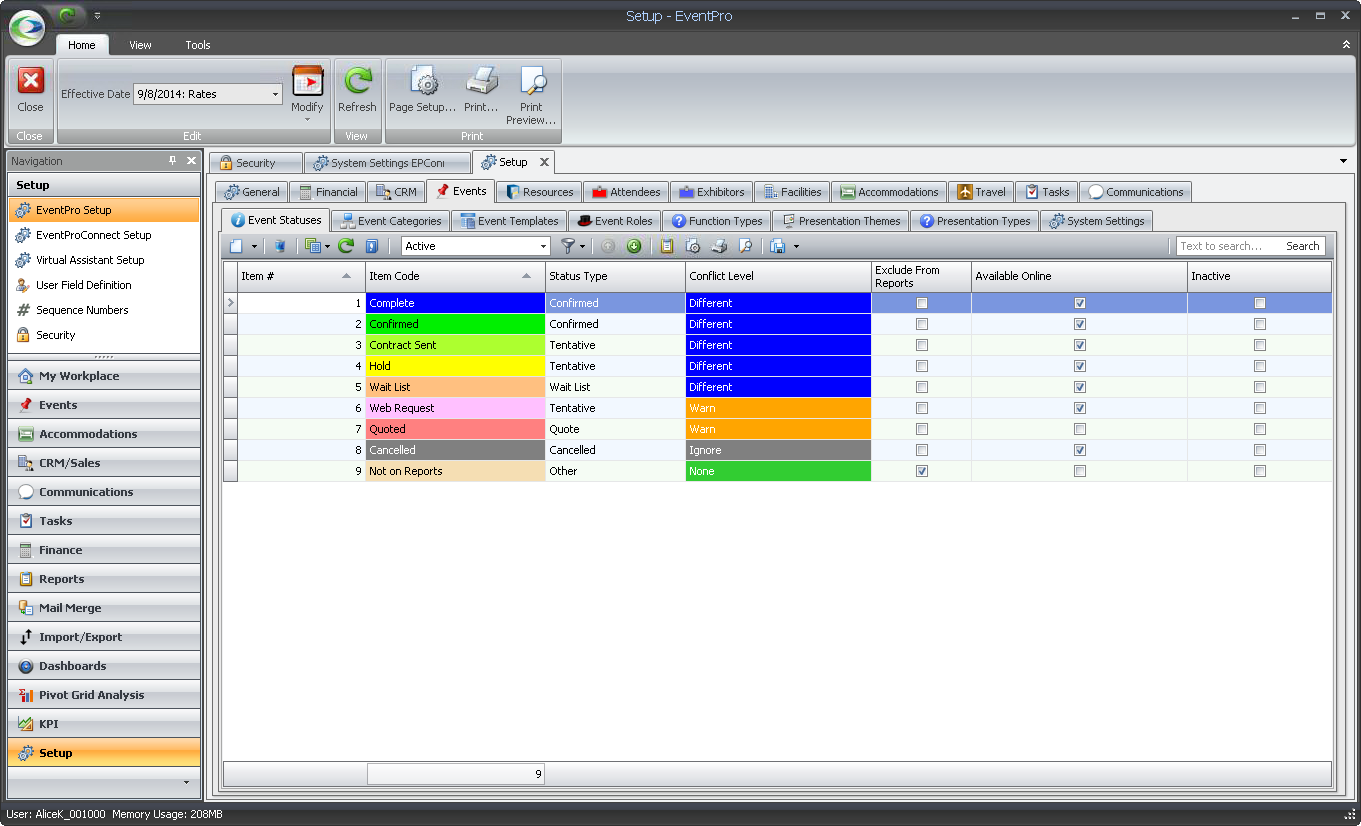Click the green refresh icon in grid toolbar
Screen dimensions: 1361x826
(346, 246)
